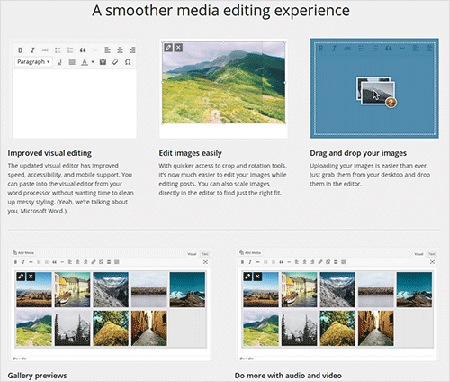Viewport: 450px width, 382px height.
Task: Click Bold in the Gallery previews editor toolbar
Action: coord(15,262)
